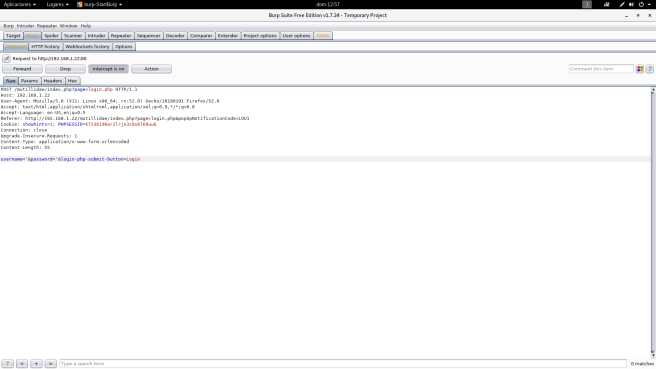Open the Action dropdown button

tap(151, 69)
